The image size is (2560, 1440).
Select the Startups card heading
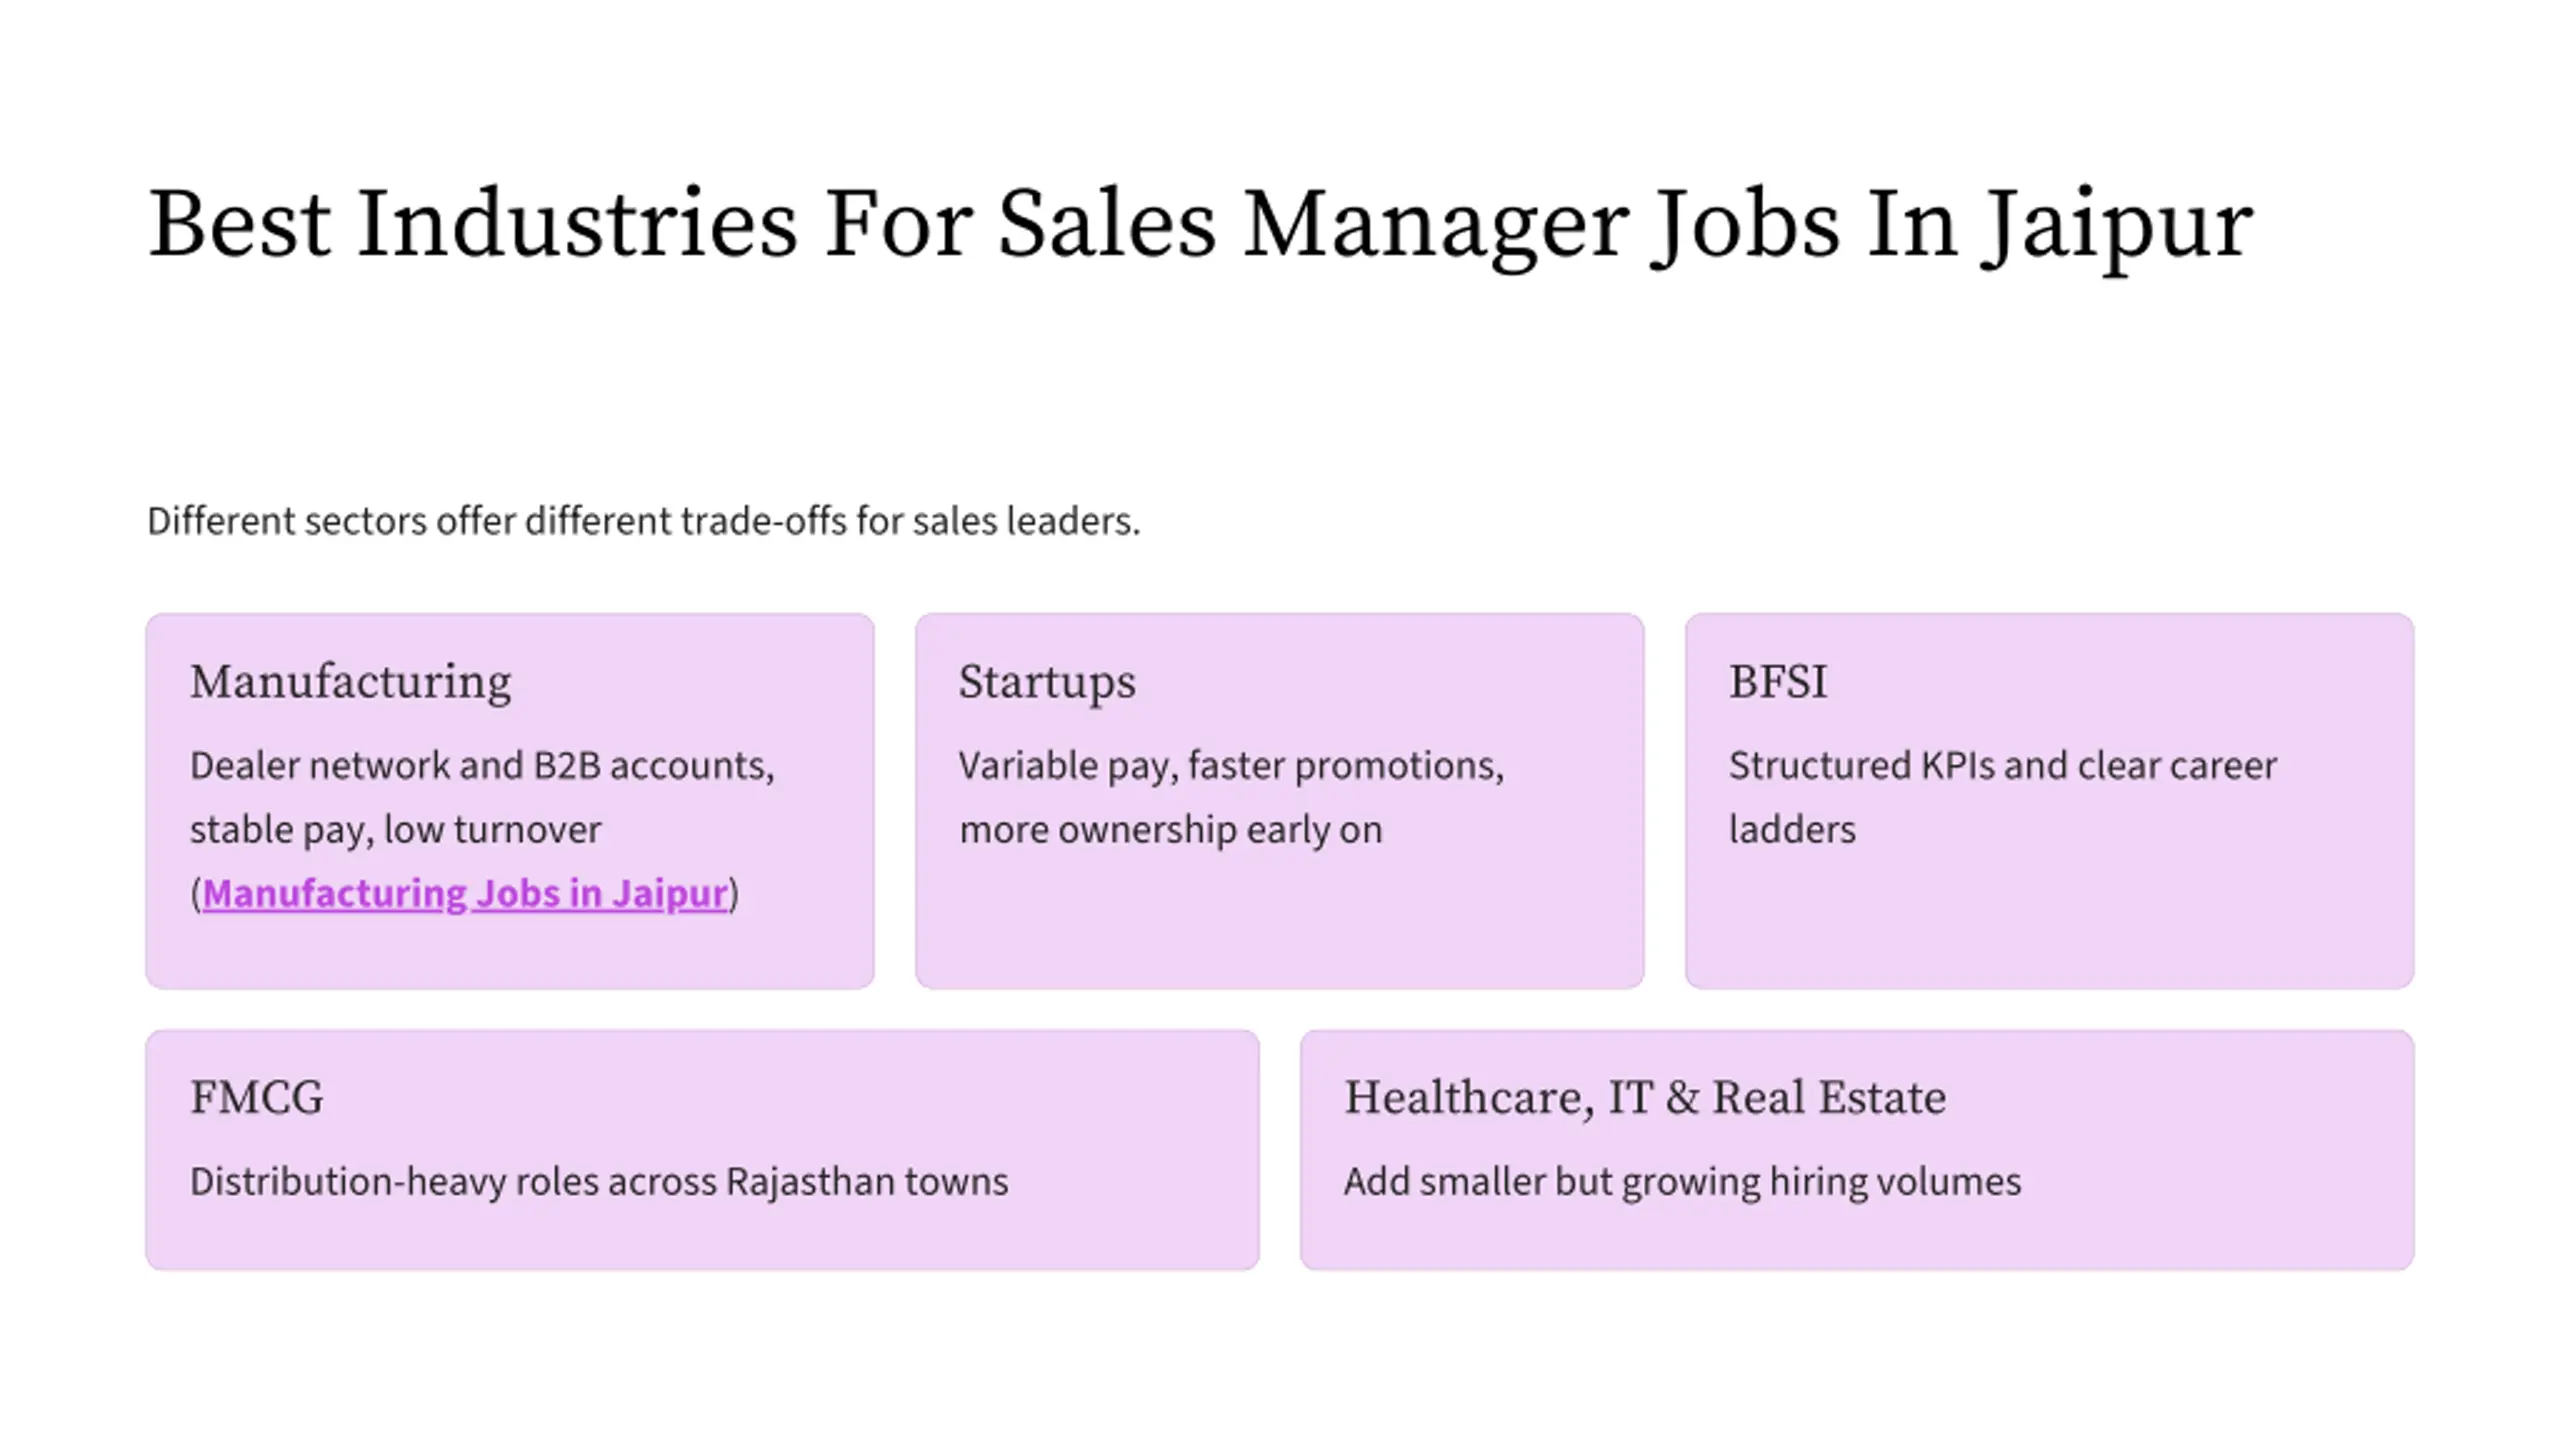tap(1047, 682)
